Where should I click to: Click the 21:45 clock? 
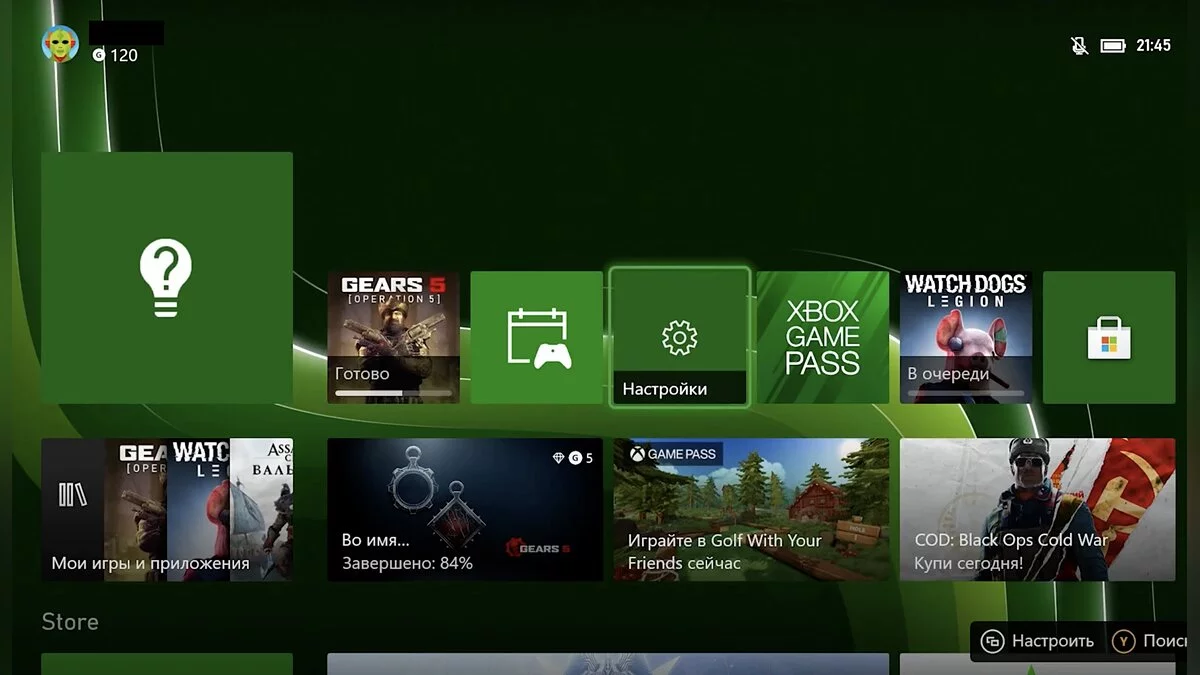coord(1153,46)
